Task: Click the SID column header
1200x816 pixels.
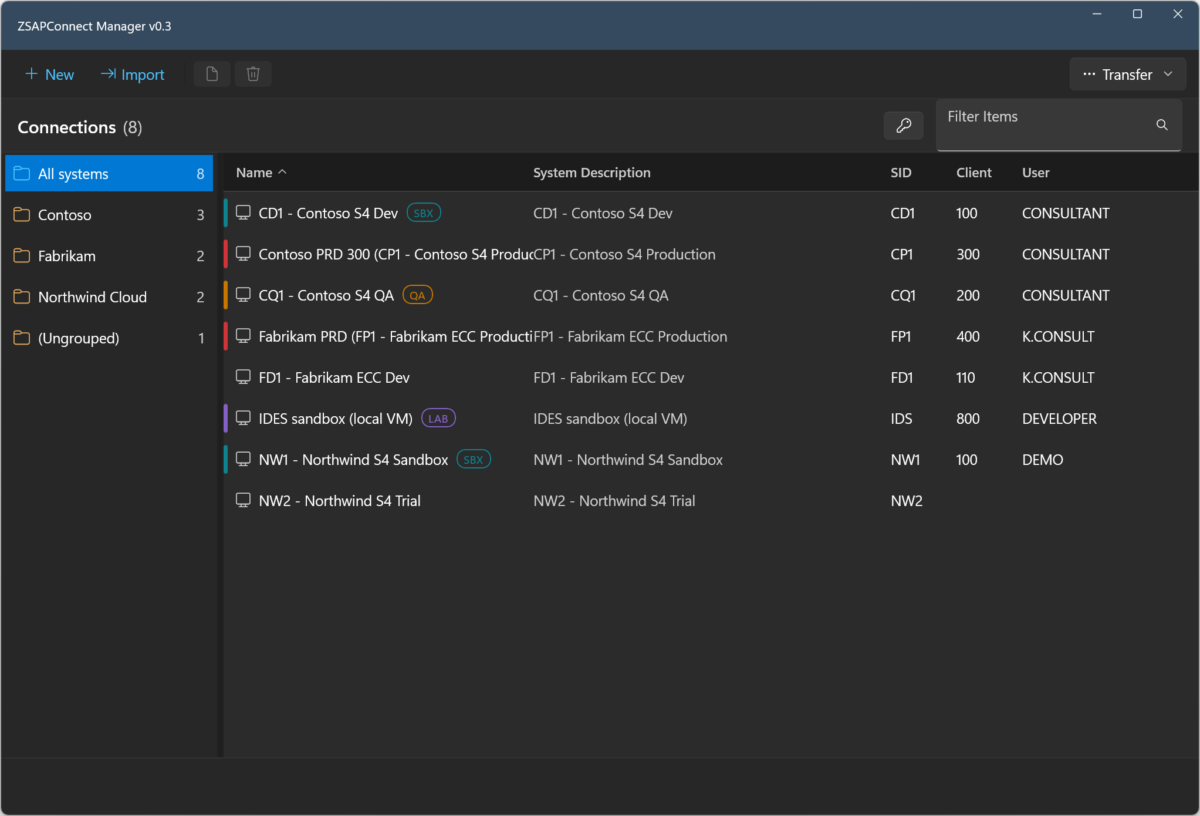Action: (x=901, y=172)
